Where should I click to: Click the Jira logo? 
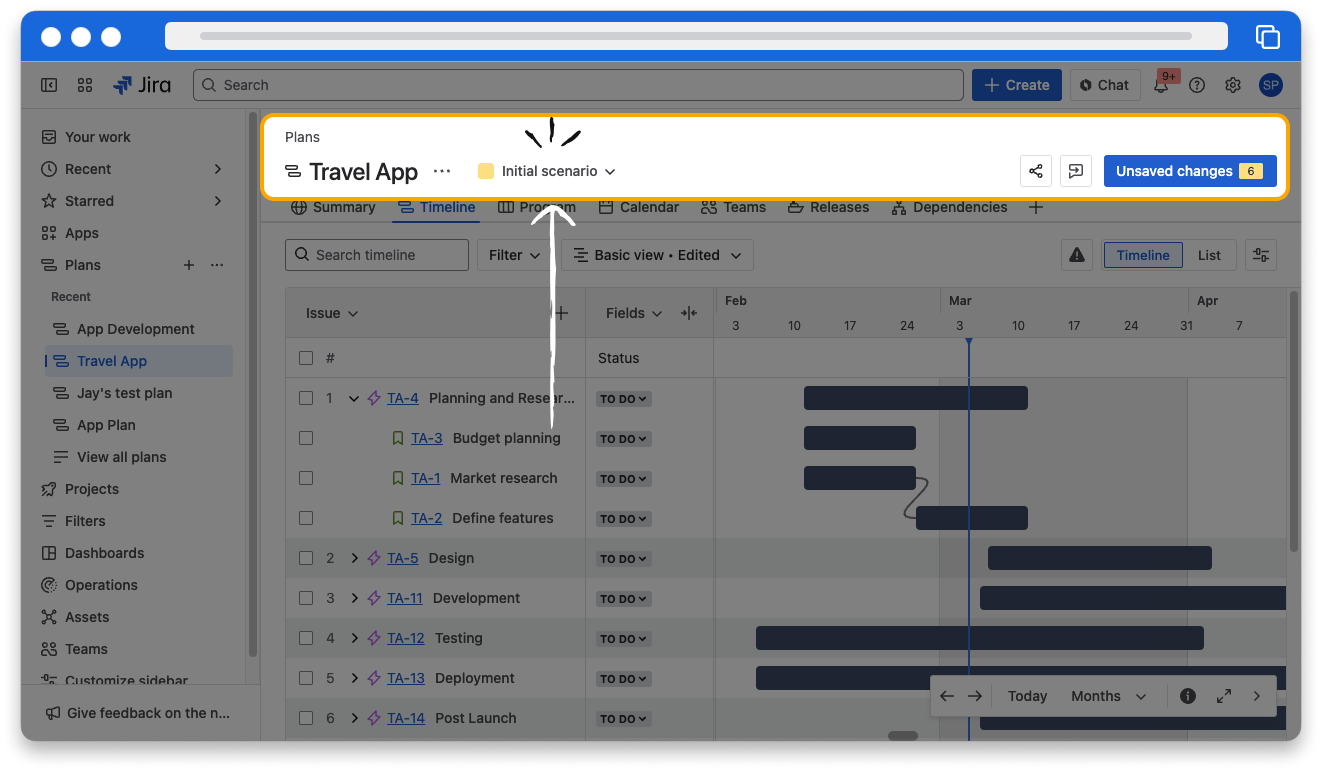coord(142,85)
